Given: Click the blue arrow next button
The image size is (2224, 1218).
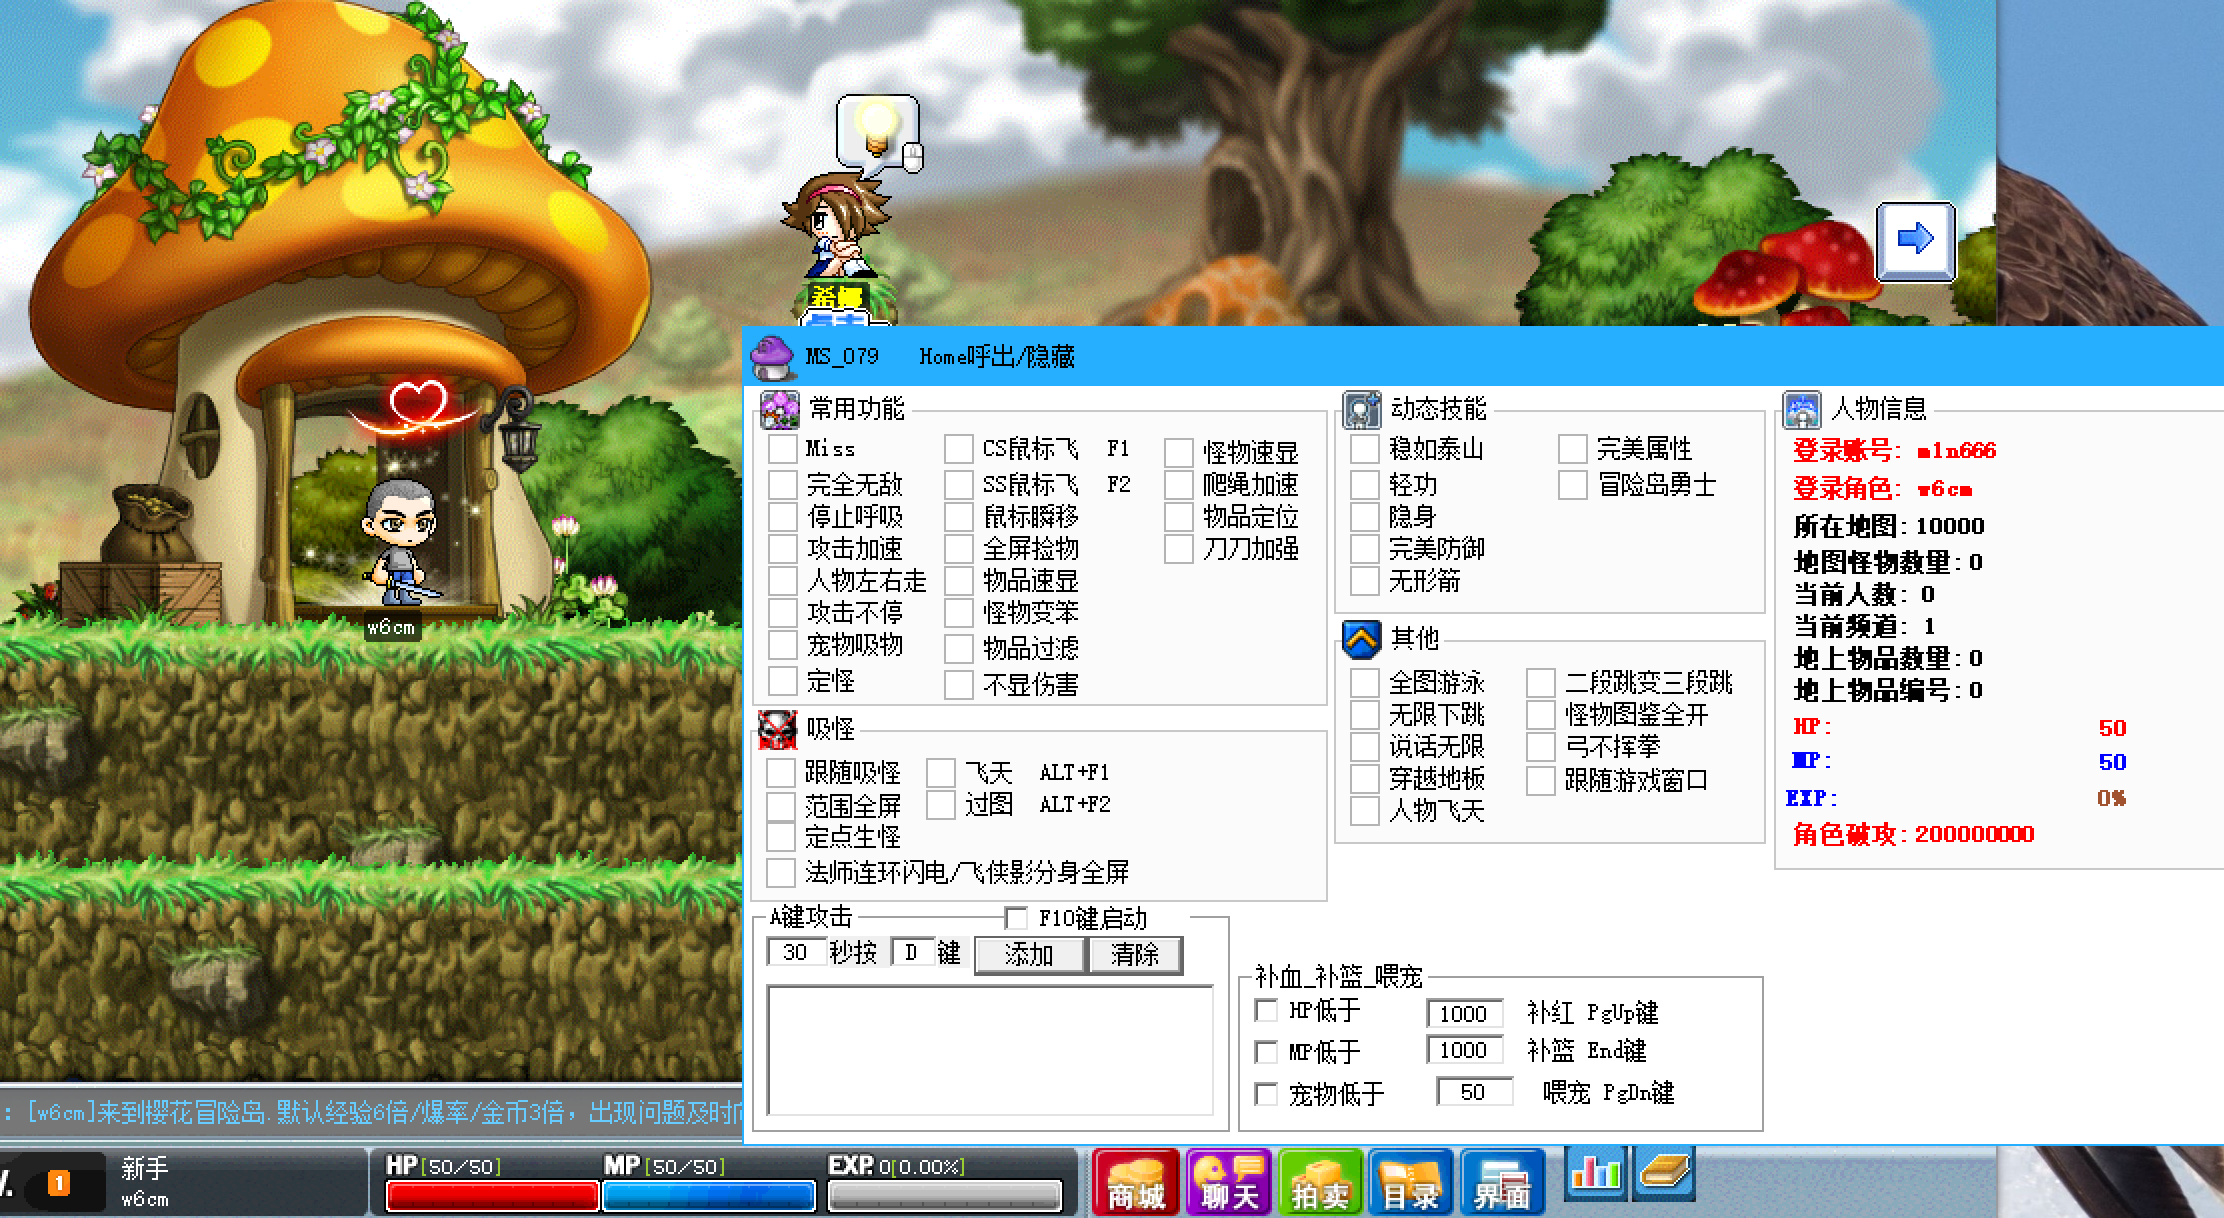Looking at the screenshot, I should 1915,240.
